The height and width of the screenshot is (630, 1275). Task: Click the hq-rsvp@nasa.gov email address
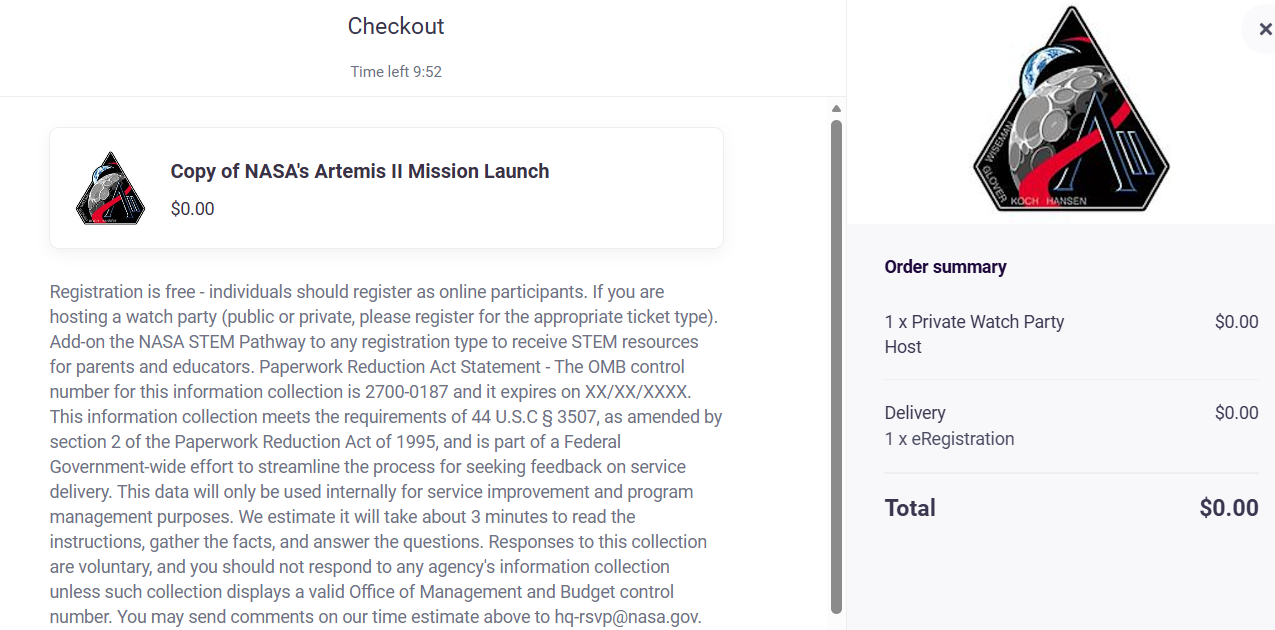[628, 617]
